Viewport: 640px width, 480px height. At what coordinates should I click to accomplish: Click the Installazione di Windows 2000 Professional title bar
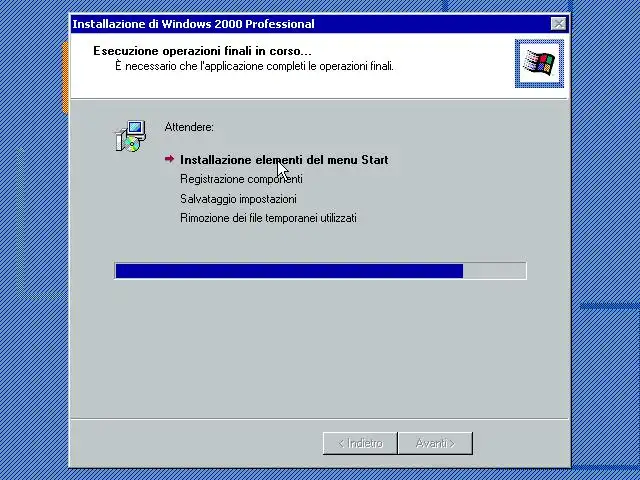click(310, 24)
